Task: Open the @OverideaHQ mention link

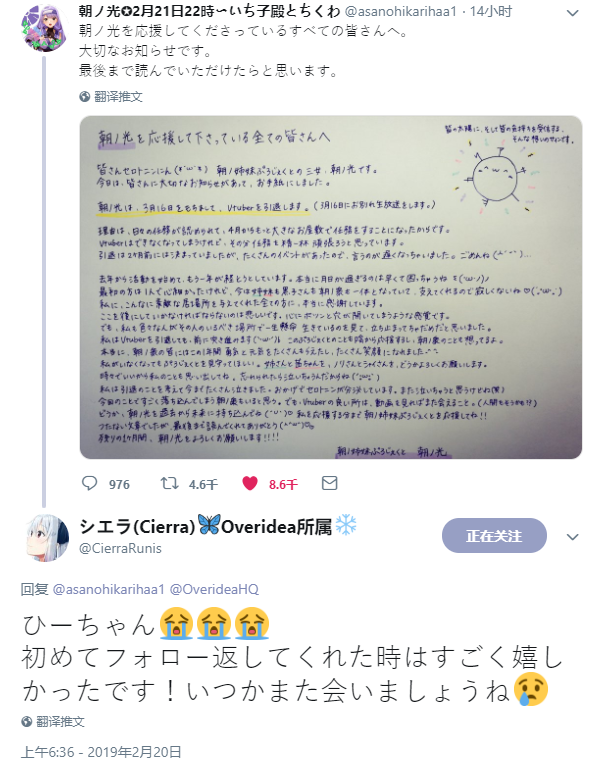Action: point(214,589)
